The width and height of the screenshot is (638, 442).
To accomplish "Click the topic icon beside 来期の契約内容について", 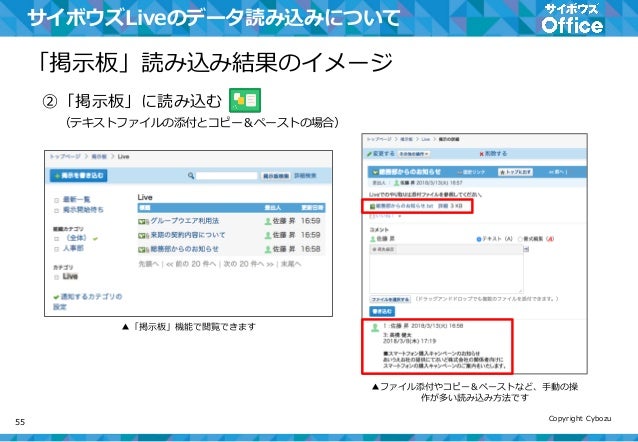I will point(143,236).
